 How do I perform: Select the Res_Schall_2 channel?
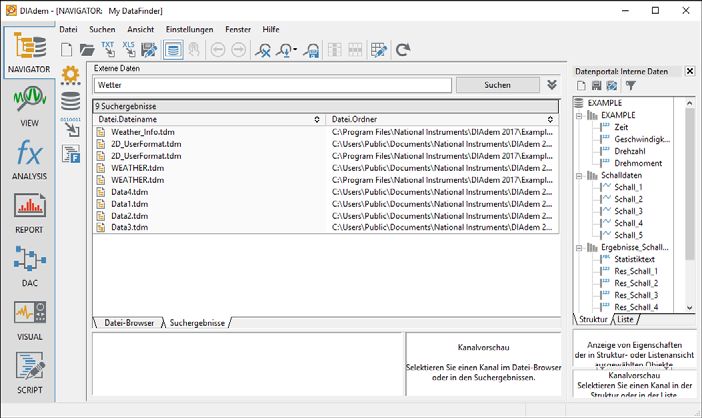636,283
